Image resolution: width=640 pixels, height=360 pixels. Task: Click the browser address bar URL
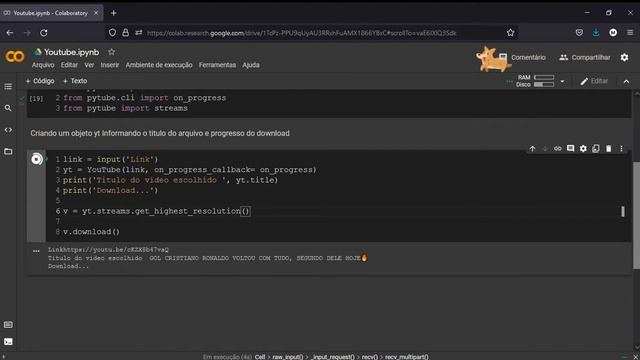pos(301,33)
